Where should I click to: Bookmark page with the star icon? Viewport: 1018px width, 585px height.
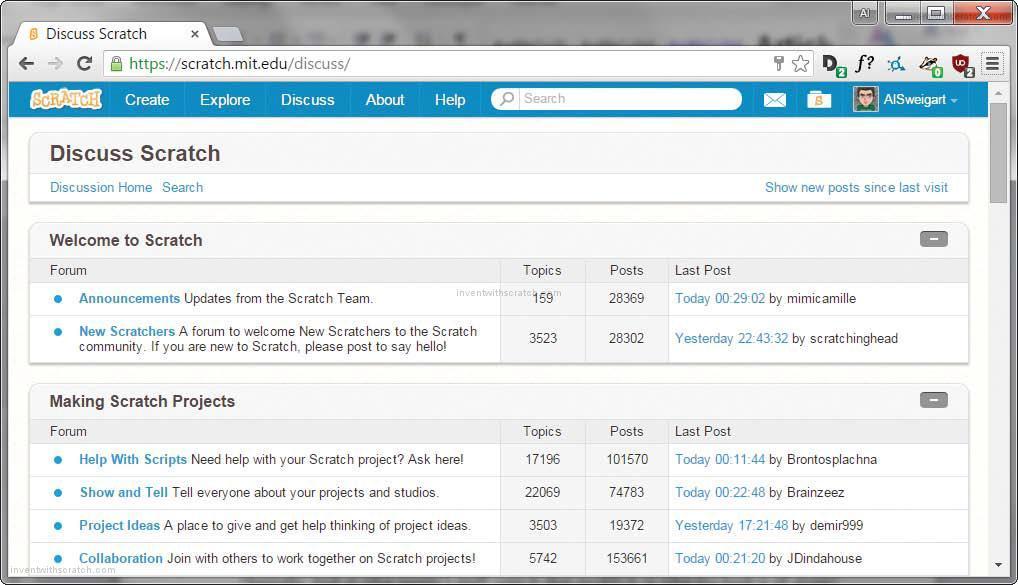coord(801,64)
